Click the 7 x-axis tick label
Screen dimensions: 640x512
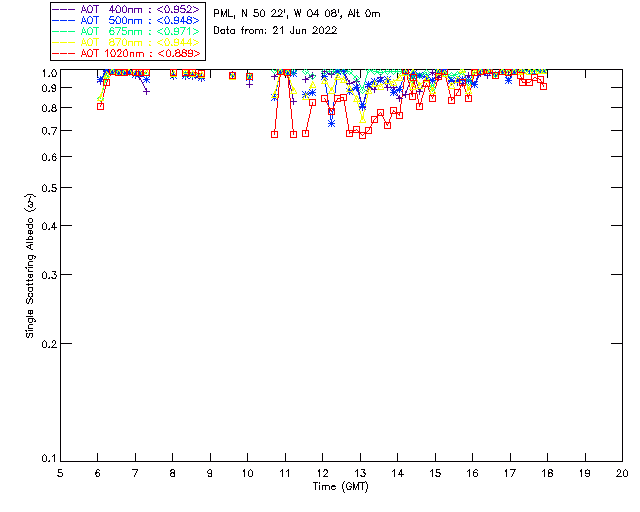135,473
